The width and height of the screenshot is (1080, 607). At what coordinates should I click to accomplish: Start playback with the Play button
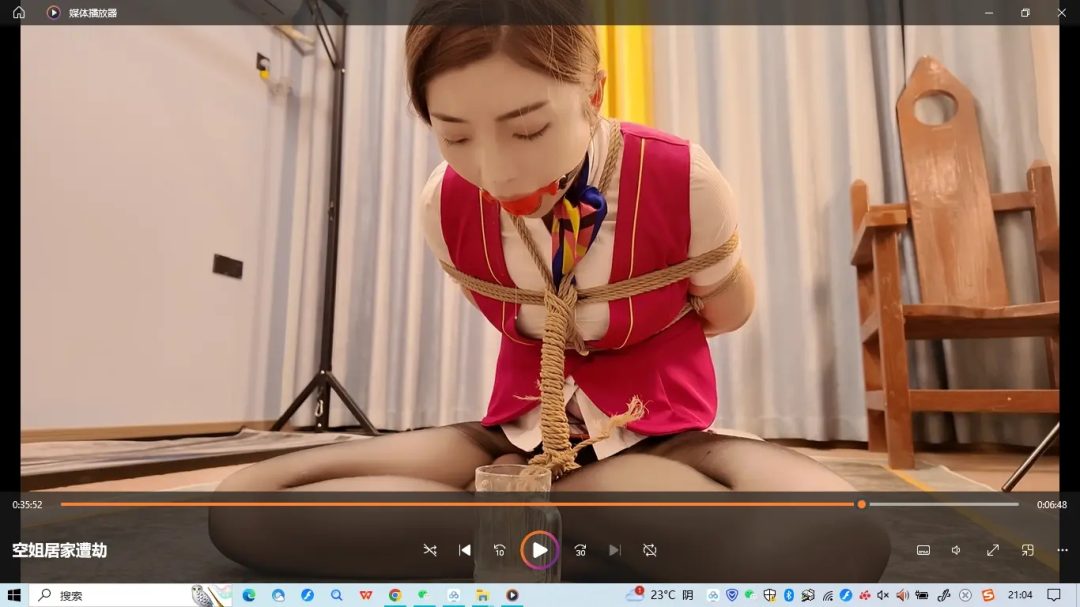tap(539, 550)
